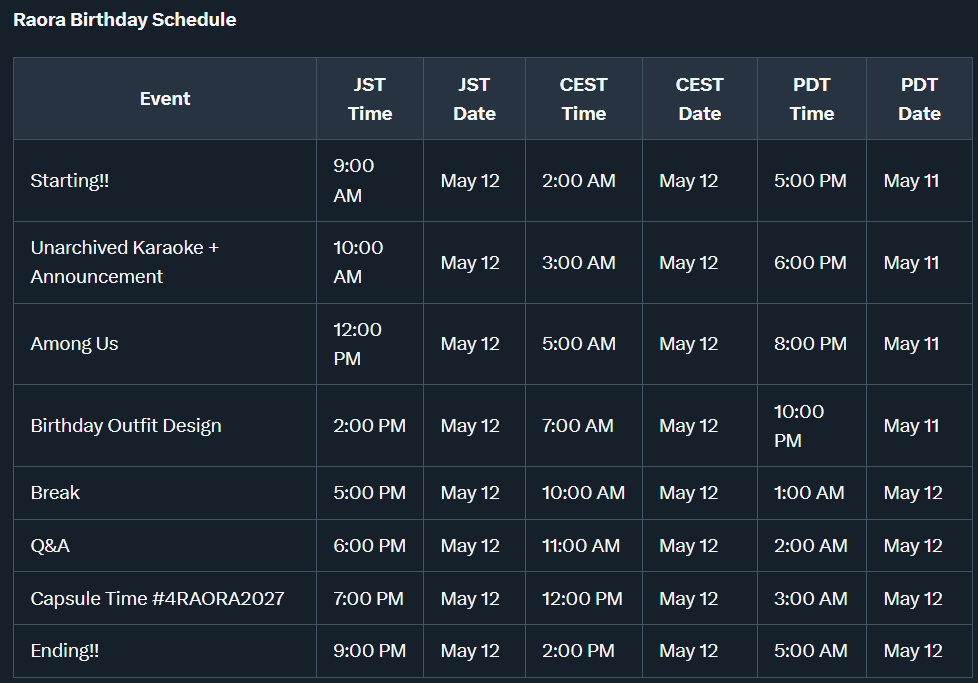Select the Break event cell
The width and height of the screenshot is (978, 683).
[x=55, y=493]
